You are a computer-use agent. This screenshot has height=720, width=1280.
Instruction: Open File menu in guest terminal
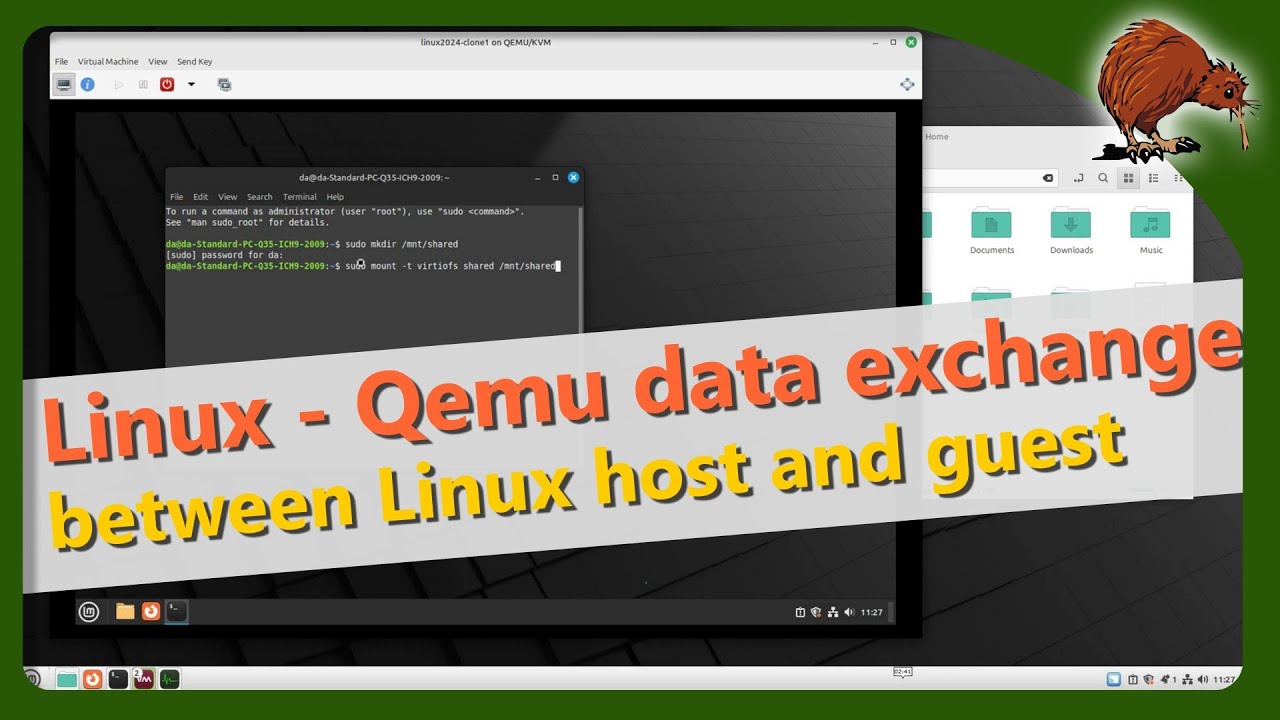pos(177,197)
